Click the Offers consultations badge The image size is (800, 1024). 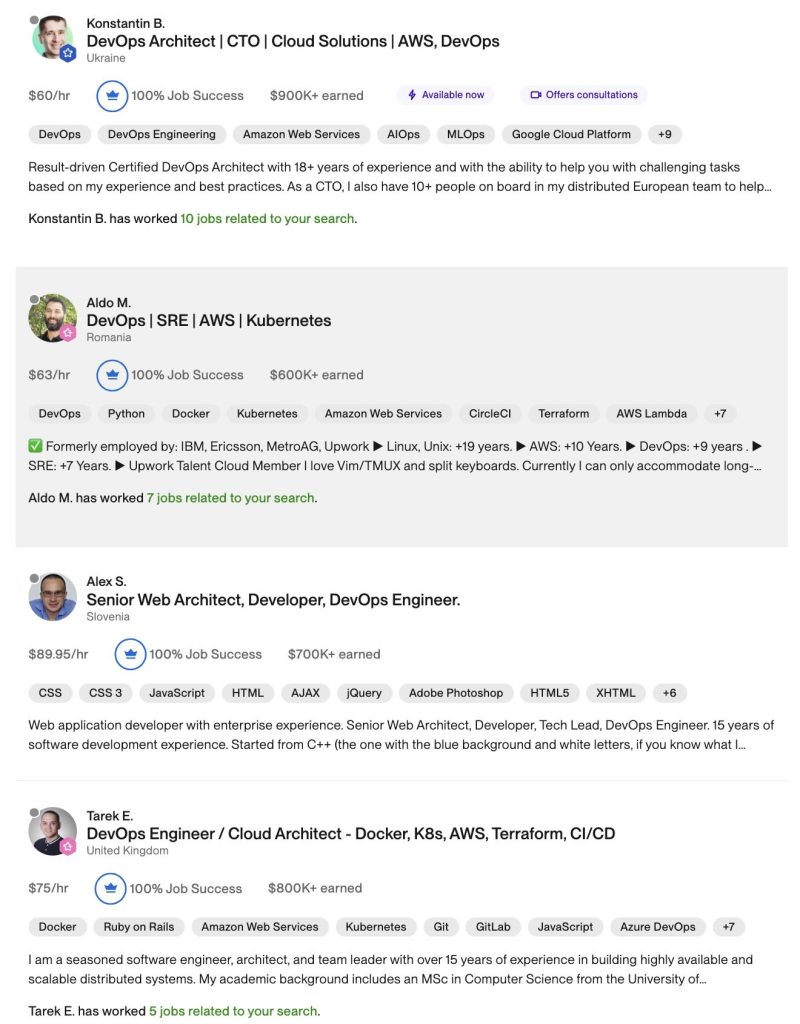[x=584, y=95]
